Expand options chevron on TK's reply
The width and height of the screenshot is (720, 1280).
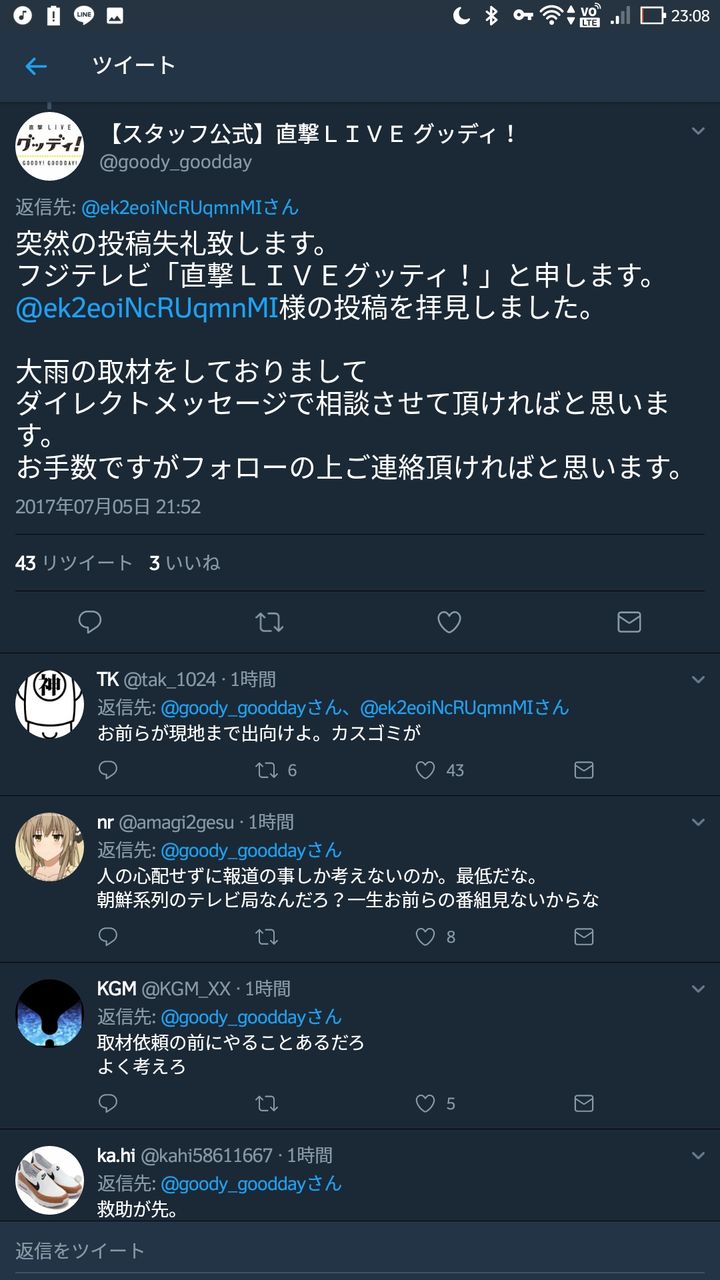click(x=699, y=679)
